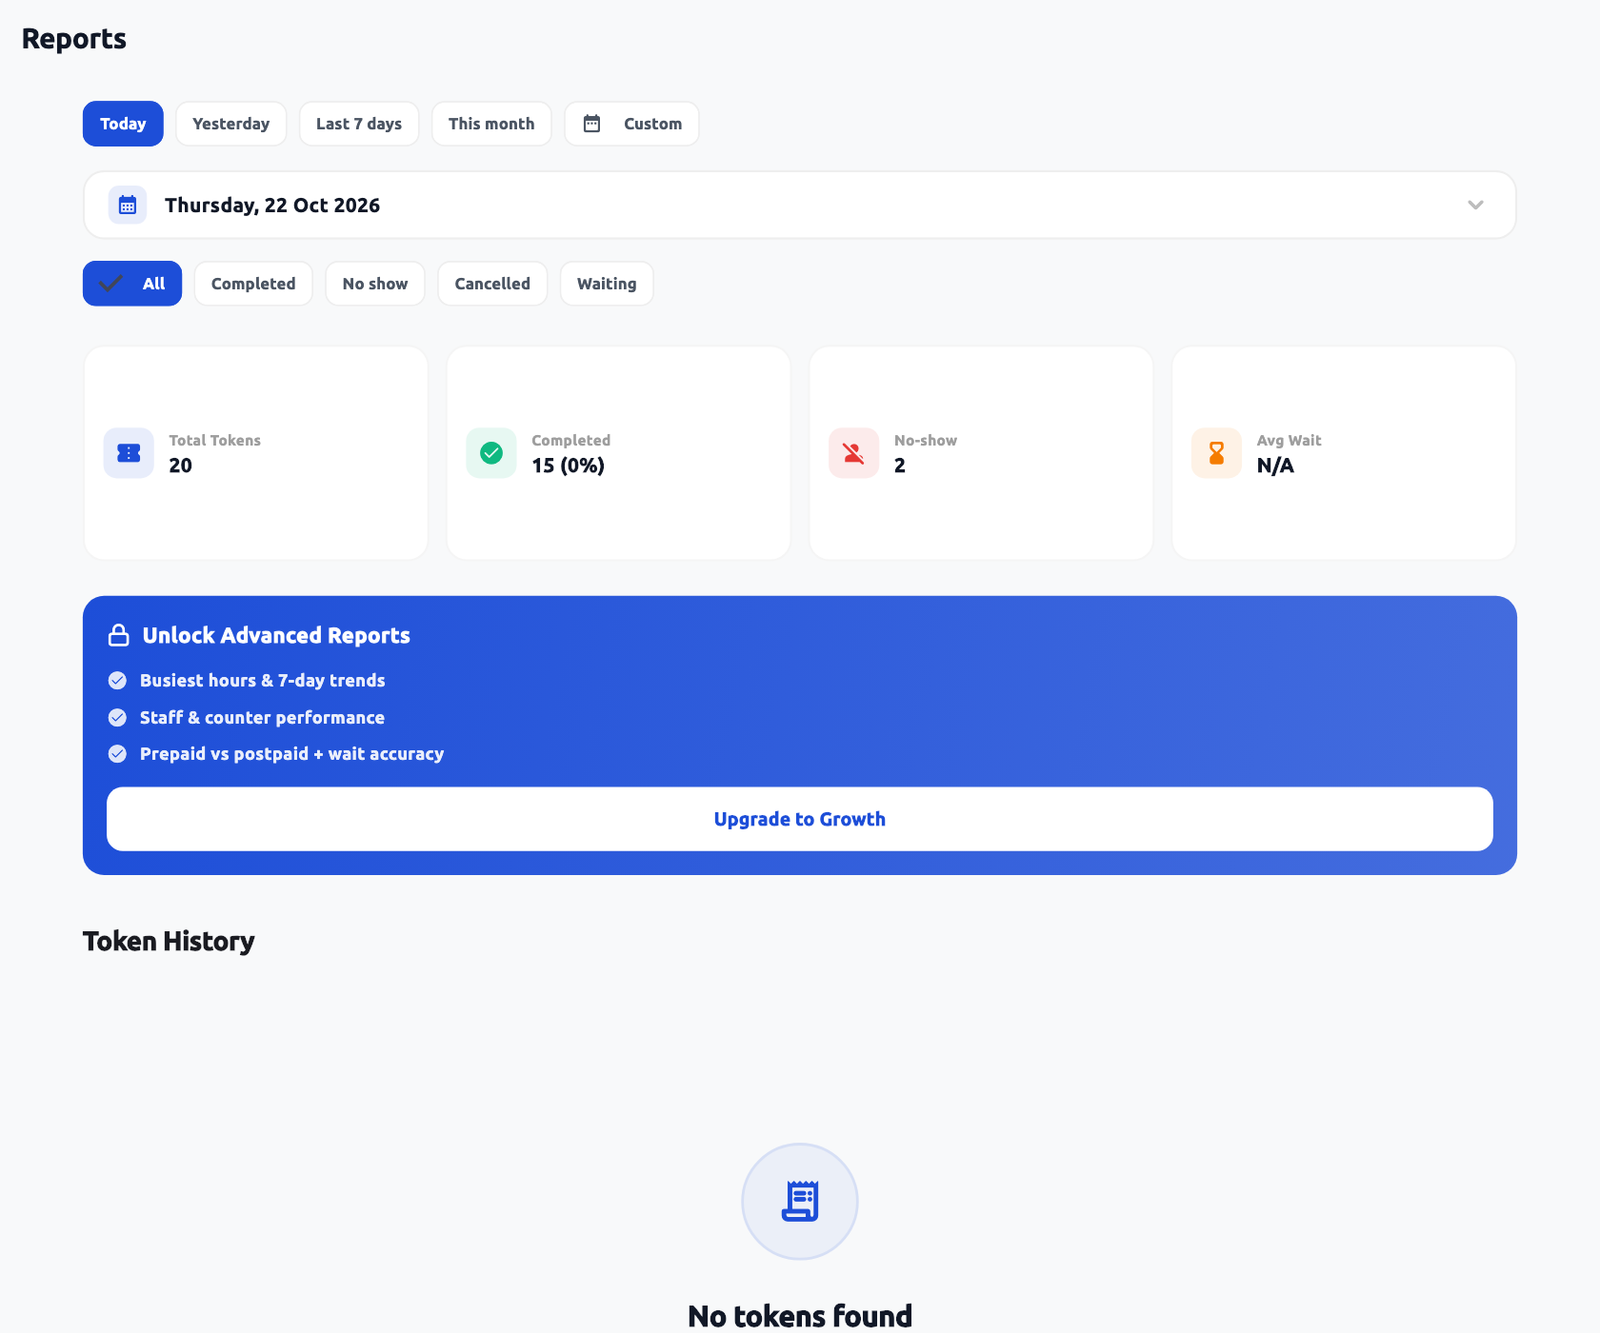Click the Token History heading
This screenshot has height=1333, width=1600.
coord(169,941)
